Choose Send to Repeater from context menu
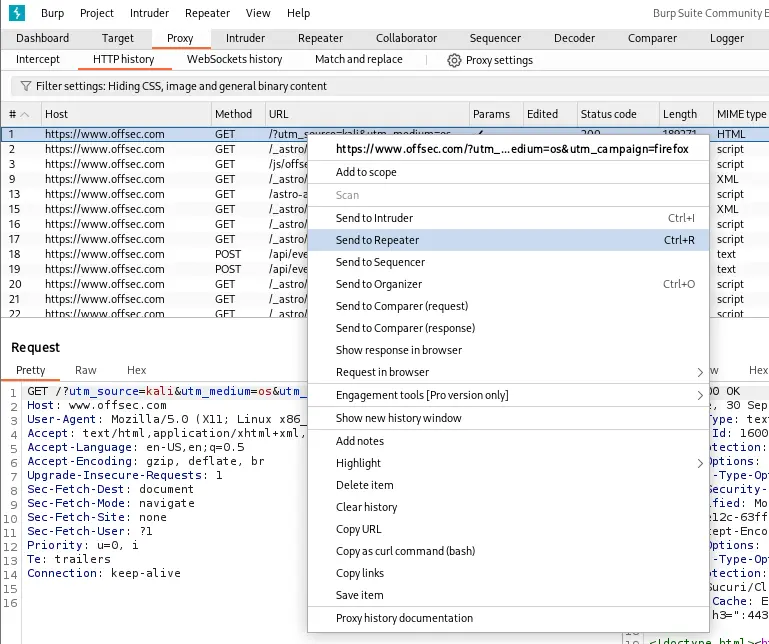 [x=377, y=240]
